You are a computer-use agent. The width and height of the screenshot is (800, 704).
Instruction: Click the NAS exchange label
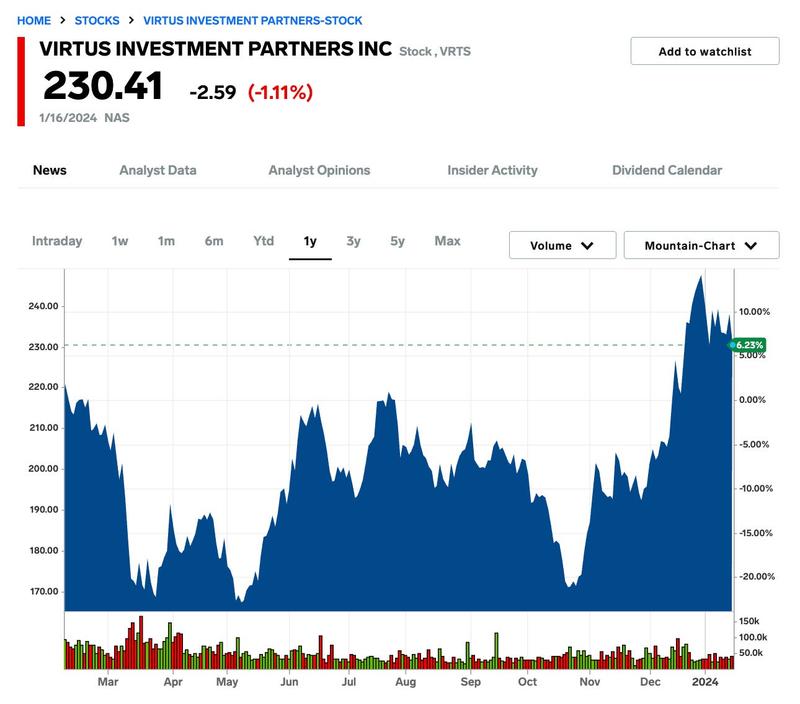tap(117, 118)
